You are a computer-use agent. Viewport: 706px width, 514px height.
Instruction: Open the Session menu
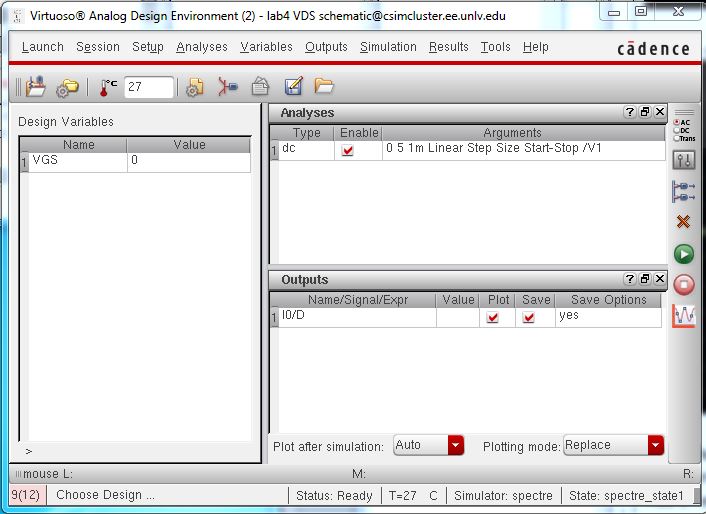[98, 47]
